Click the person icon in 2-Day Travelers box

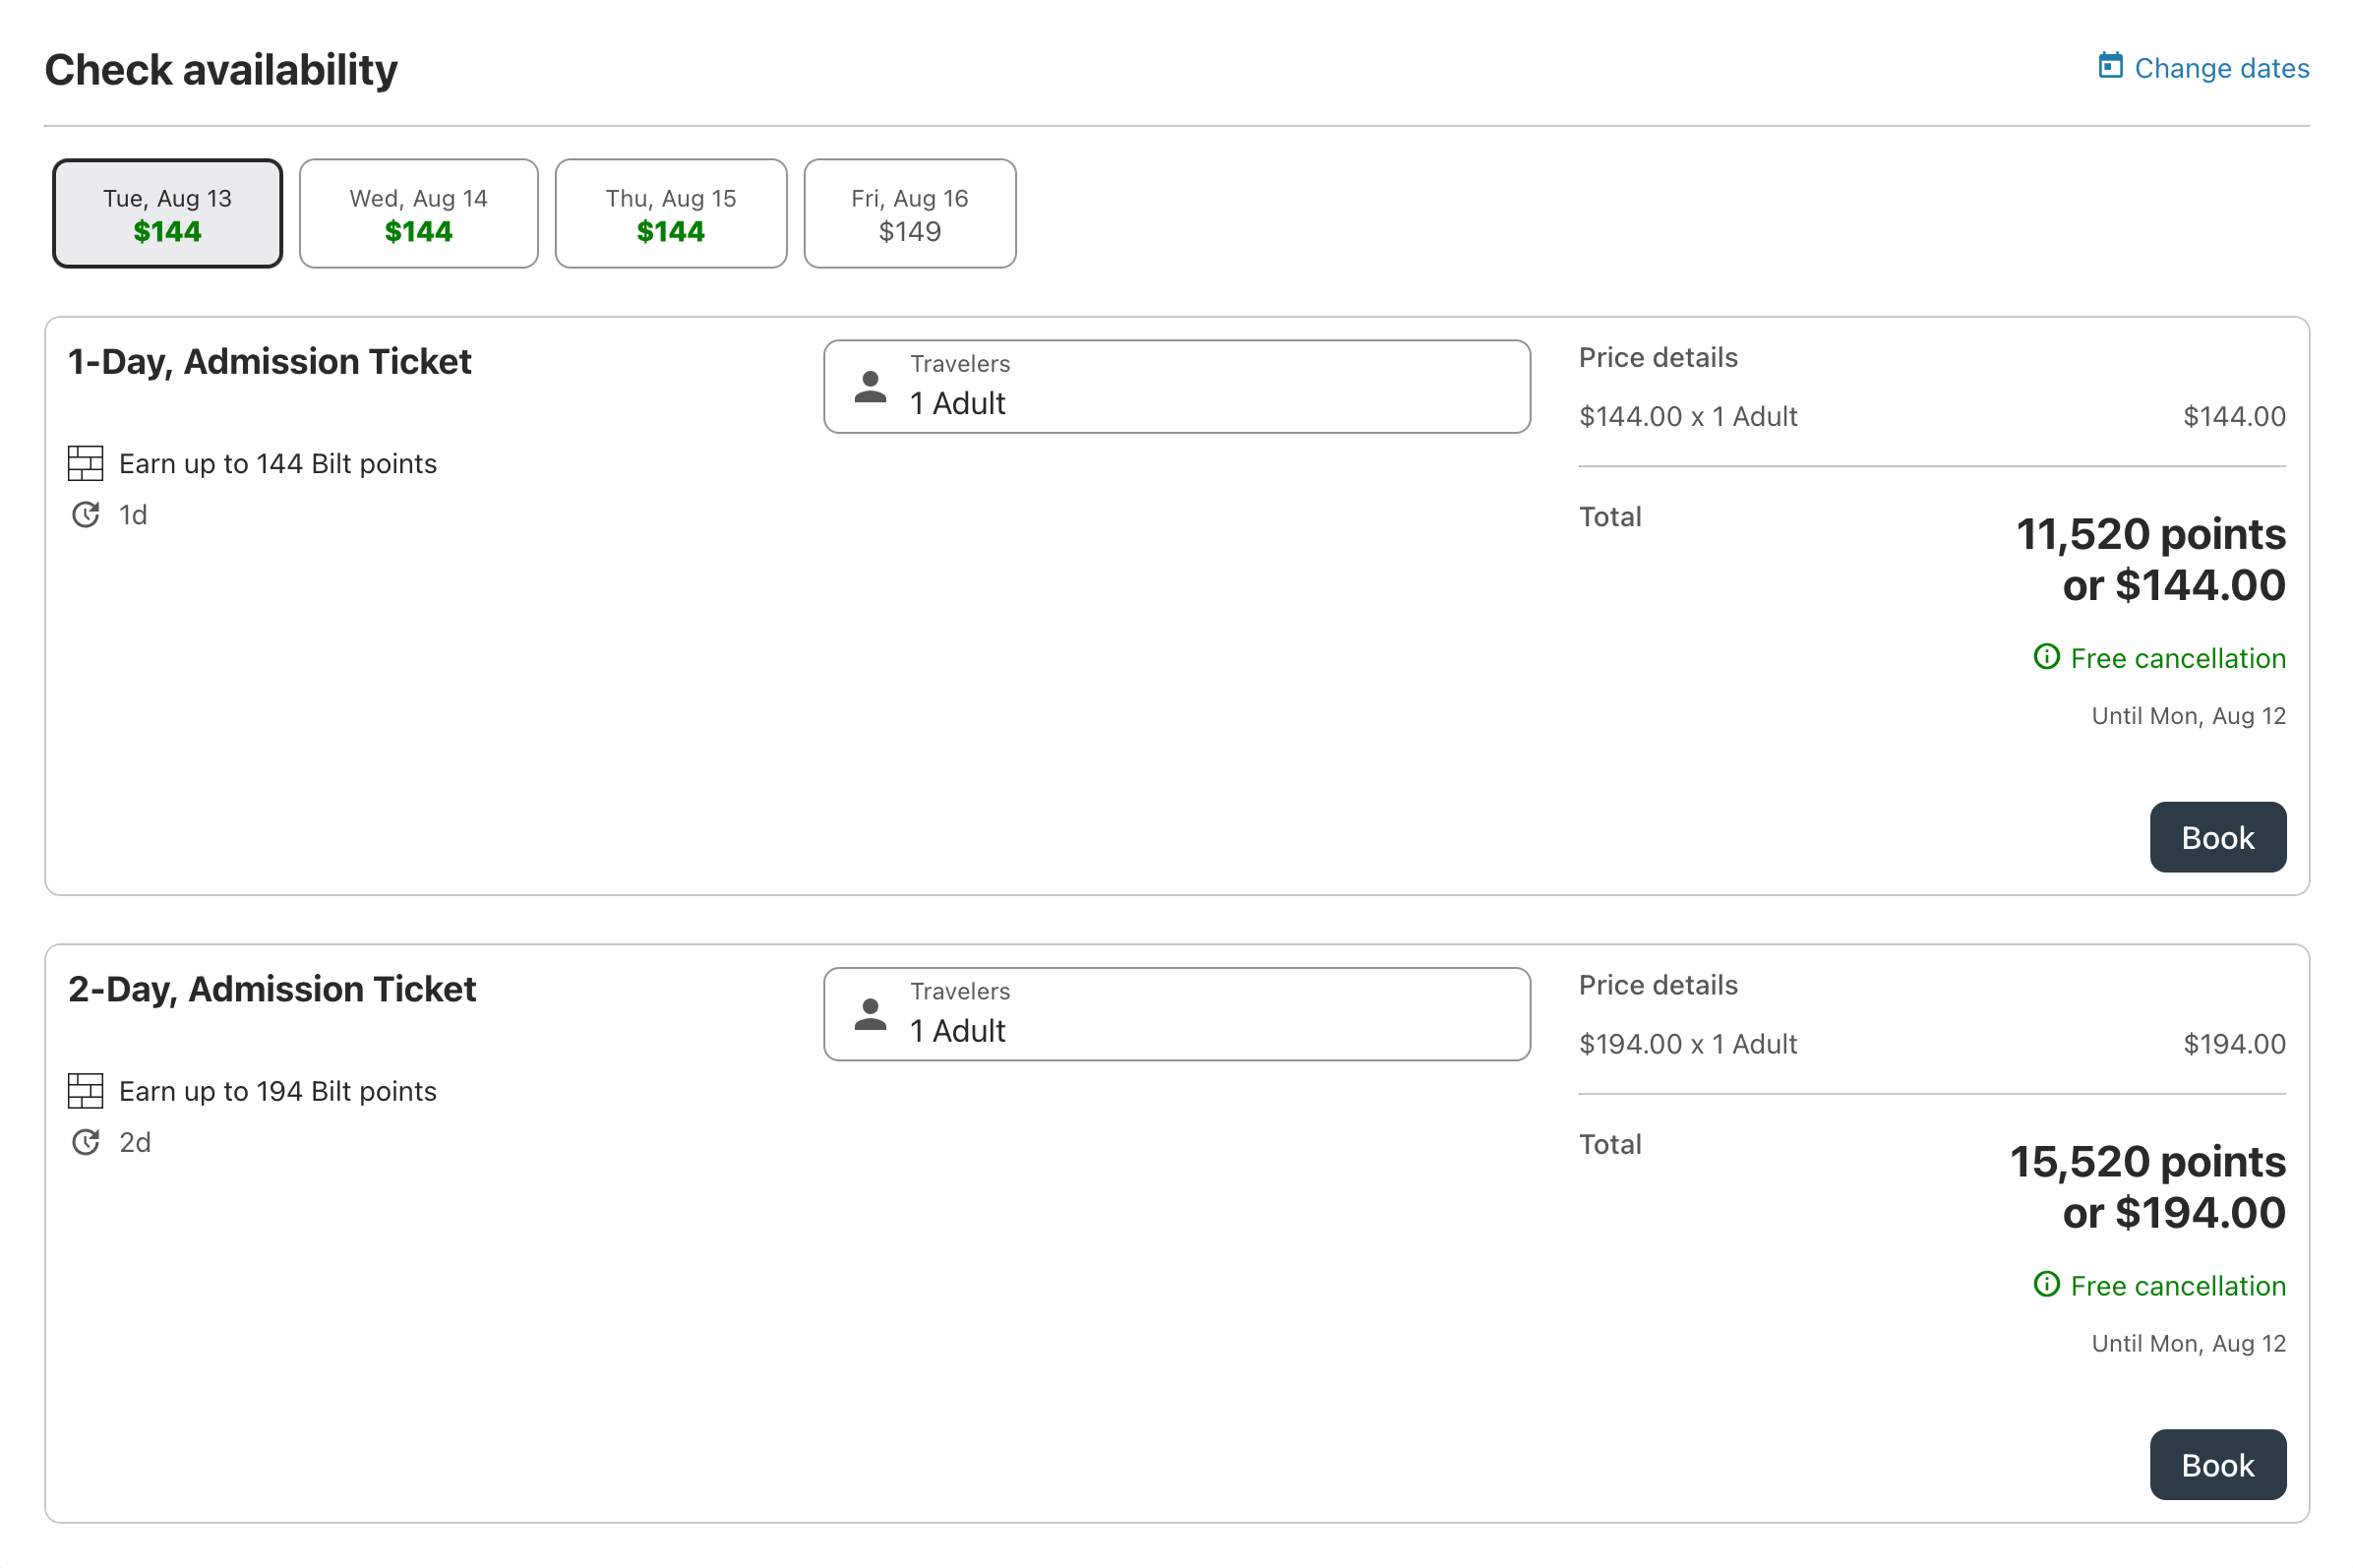coord(870,1014)
